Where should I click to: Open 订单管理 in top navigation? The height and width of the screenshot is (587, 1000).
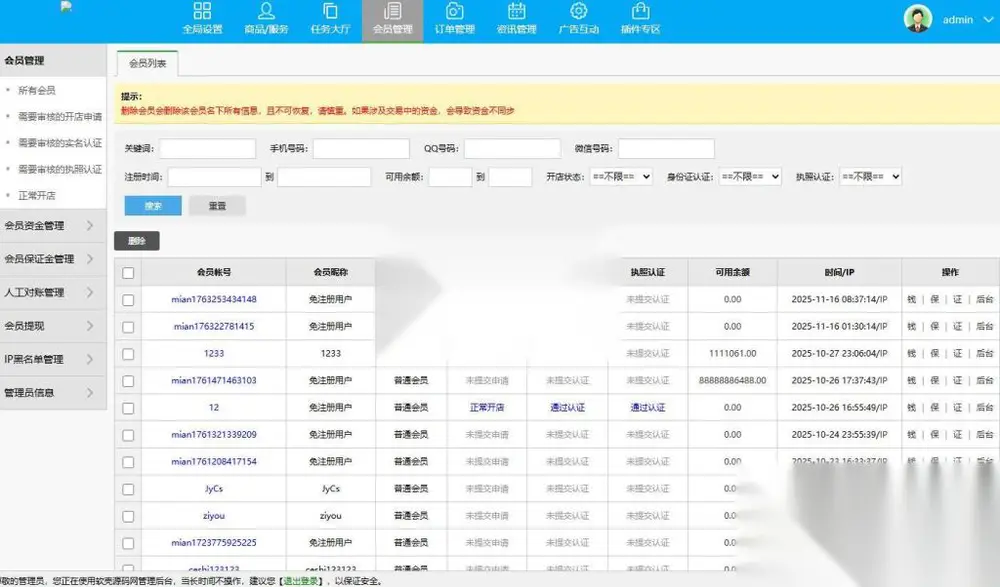(454, 19)
